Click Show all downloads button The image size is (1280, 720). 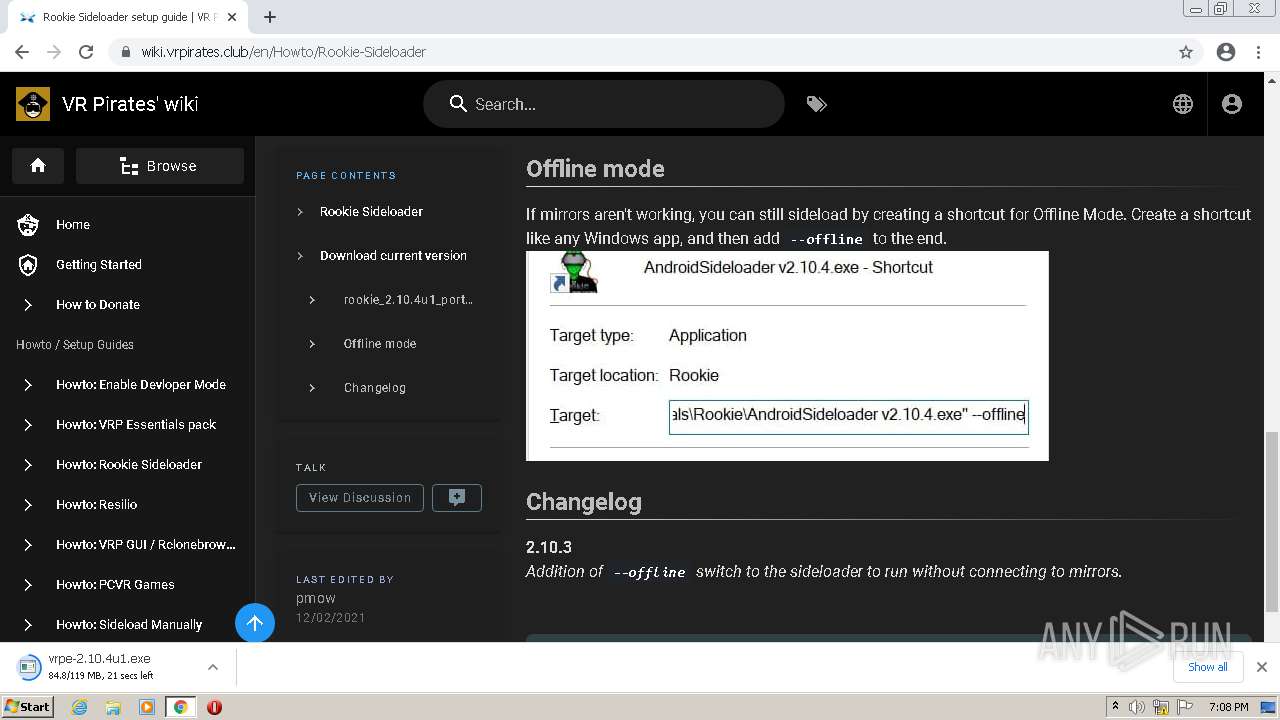[1208, 667]
